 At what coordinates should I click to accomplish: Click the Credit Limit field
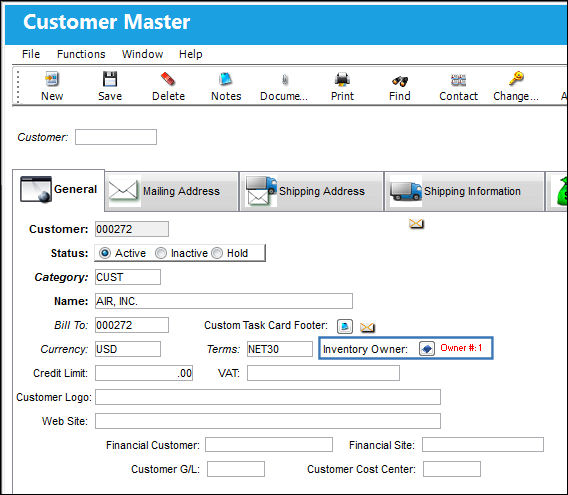(144, 373)
